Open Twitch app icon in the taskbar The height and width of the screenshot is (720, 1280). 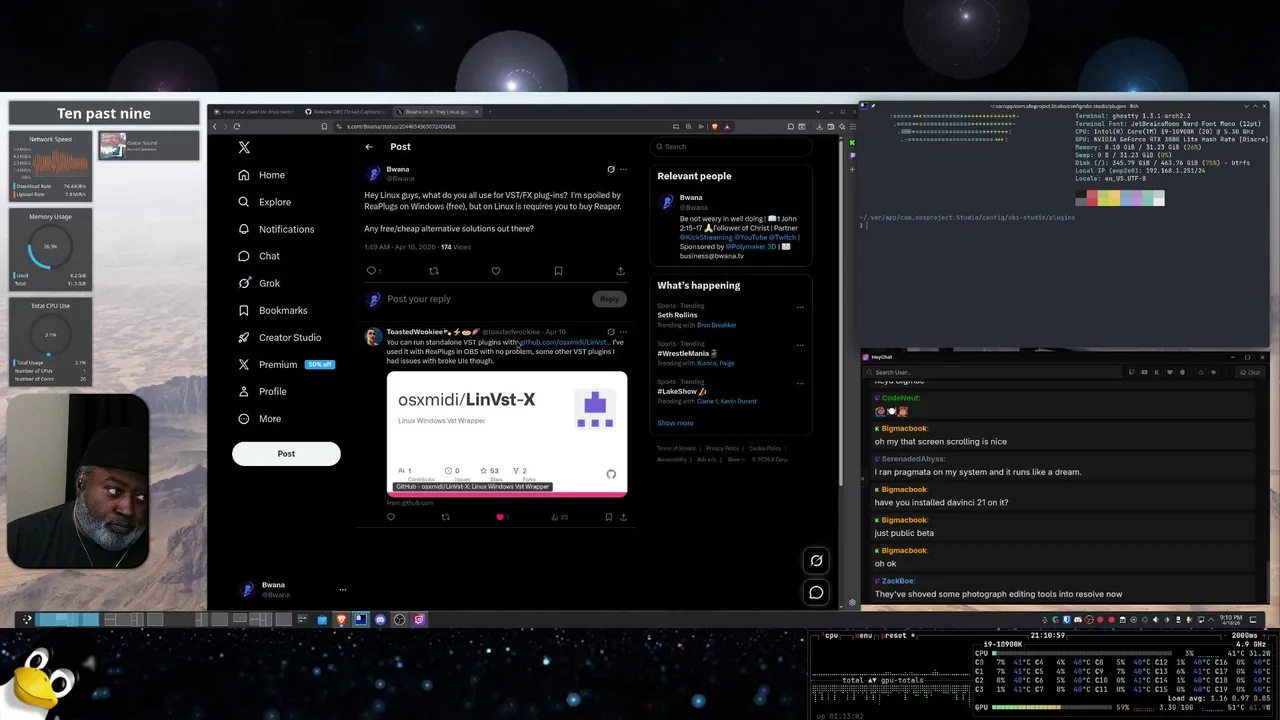(419, 620)
